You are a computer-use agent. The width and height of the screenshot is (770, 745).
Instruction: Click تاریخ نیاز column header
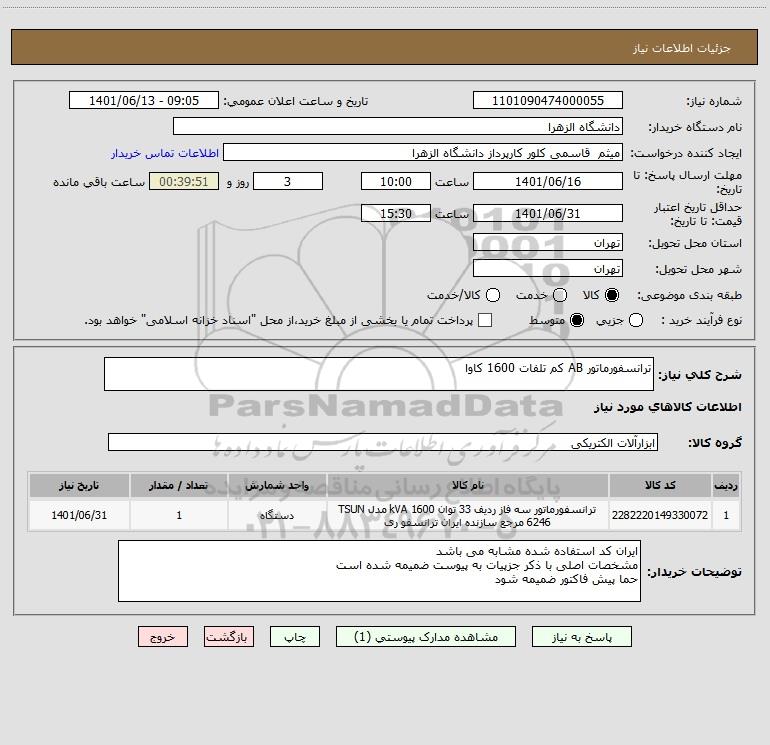point(79,485)
